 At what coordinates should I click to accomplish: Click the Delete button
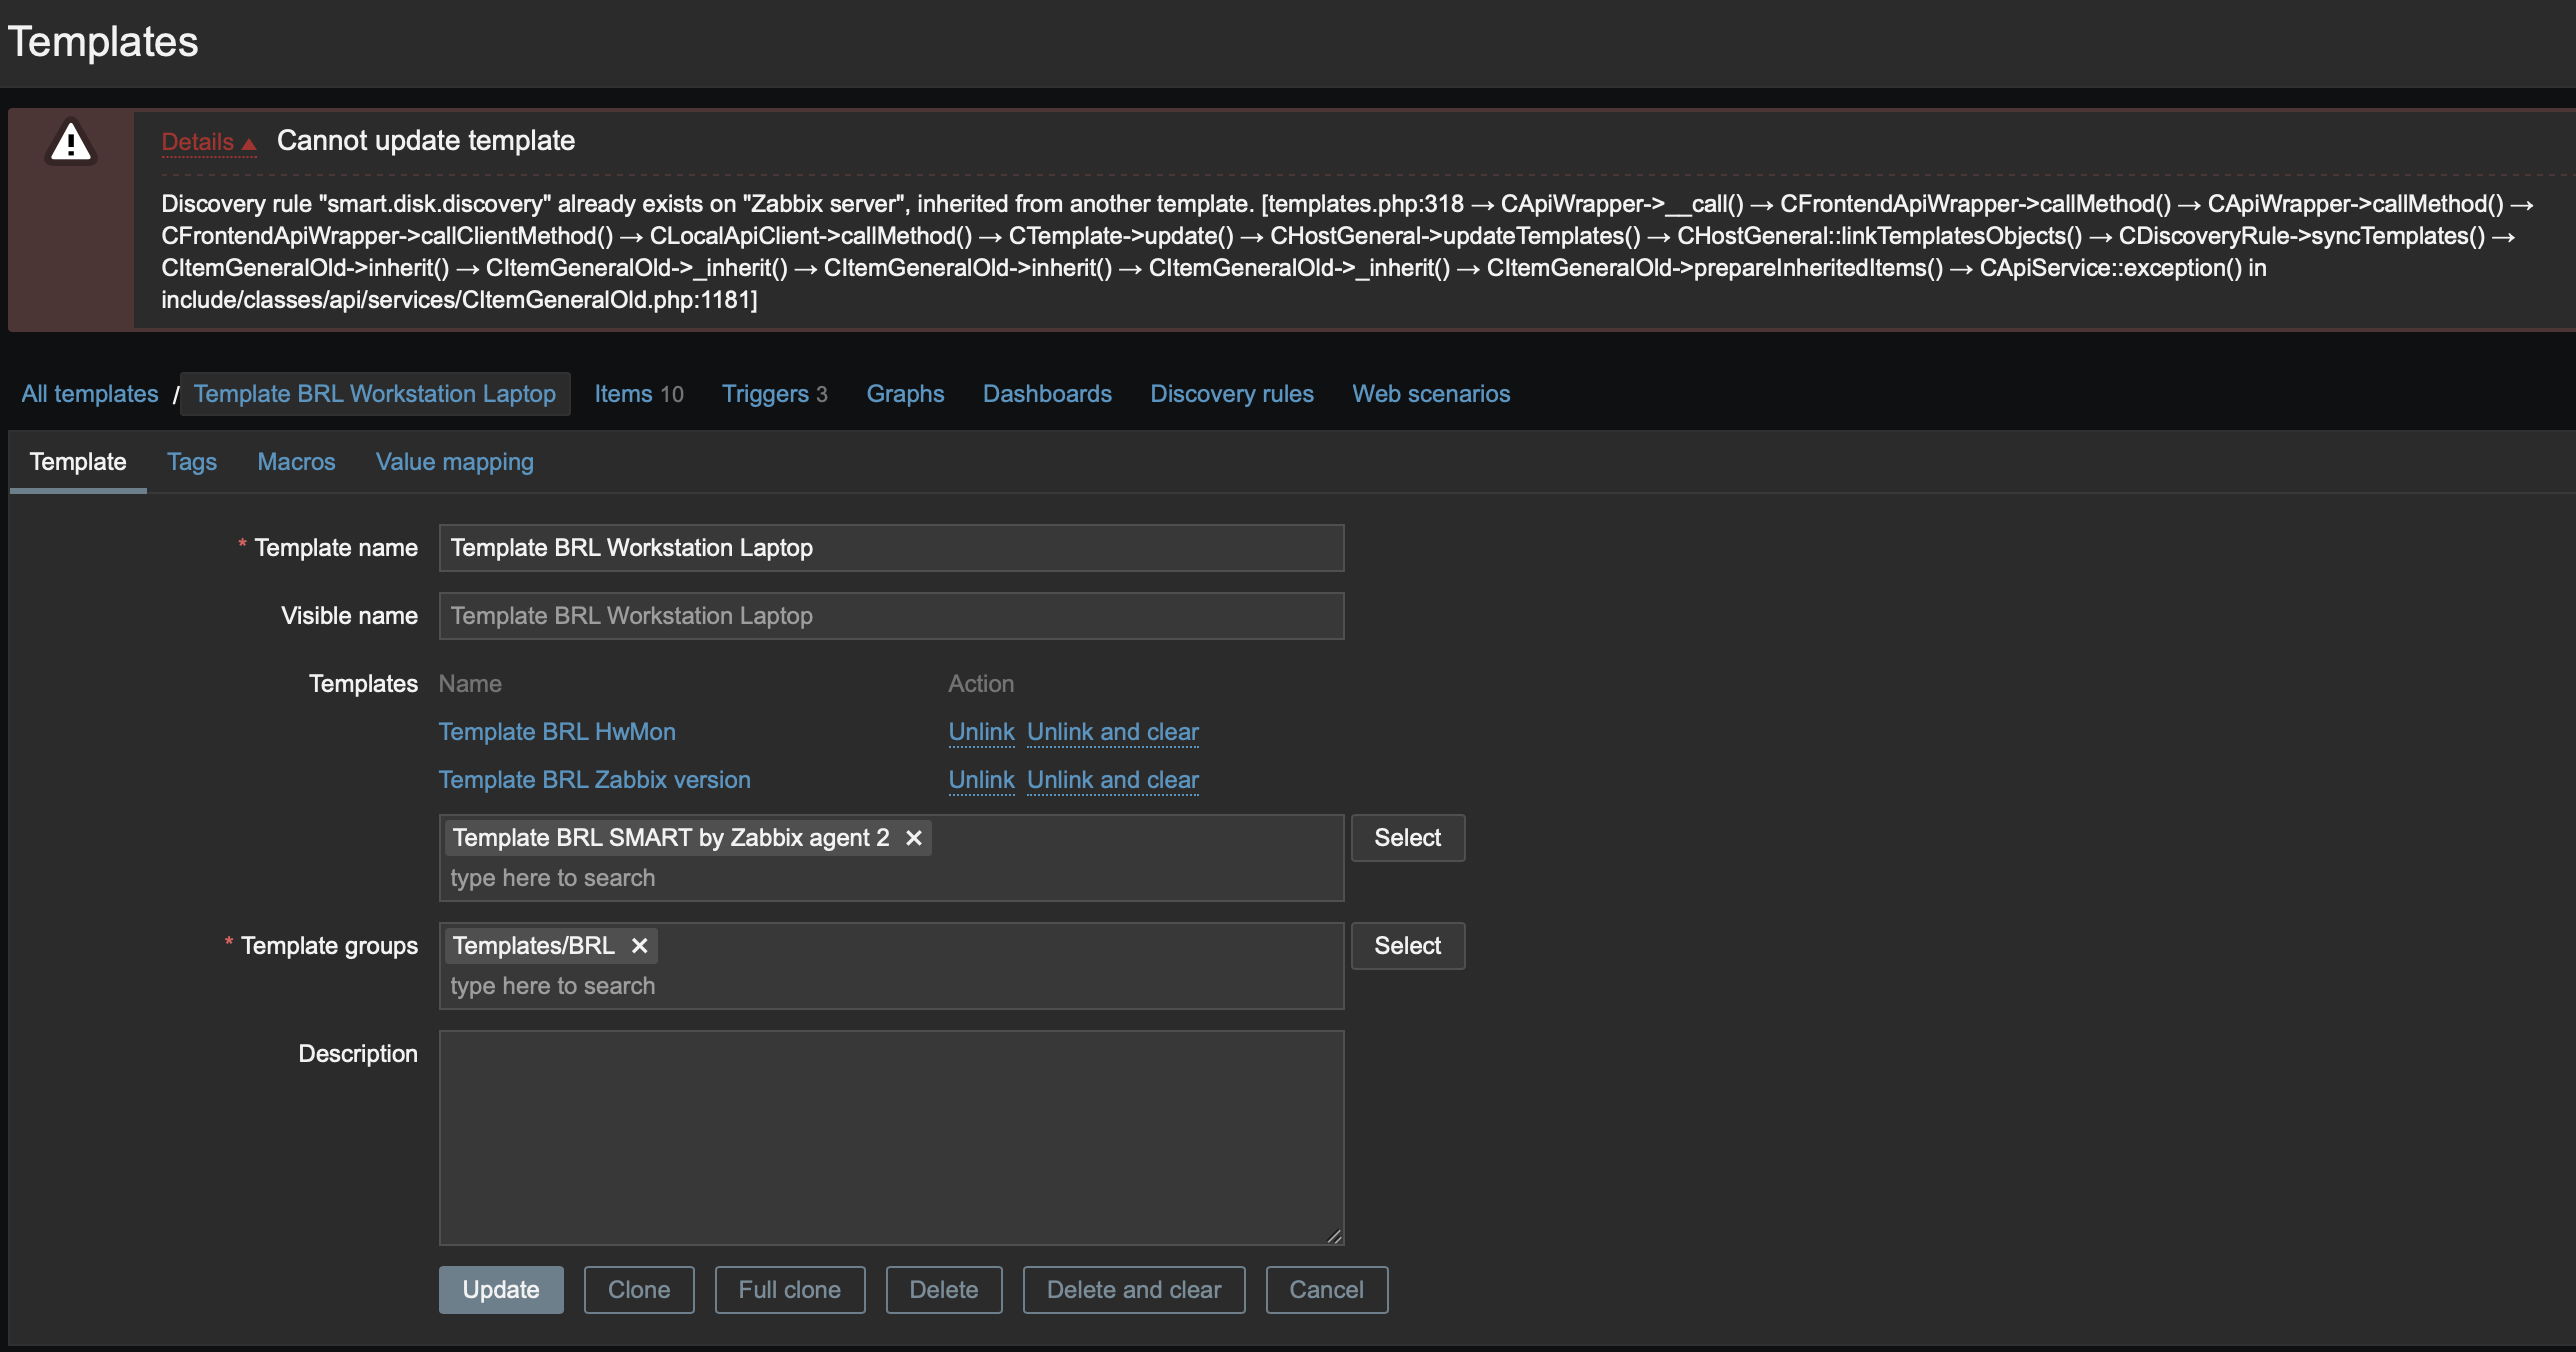click(944, 1290)
